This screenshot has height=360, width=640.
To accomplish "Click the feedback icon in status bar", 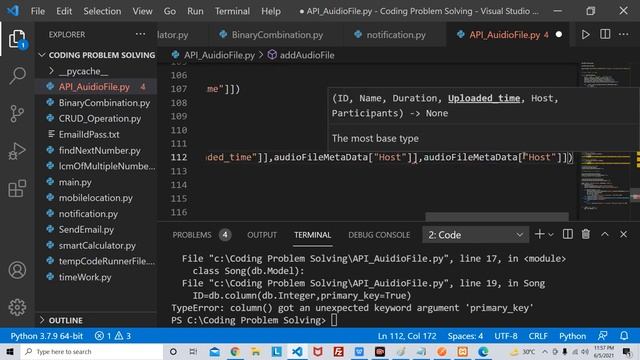I will pos(602,336).
